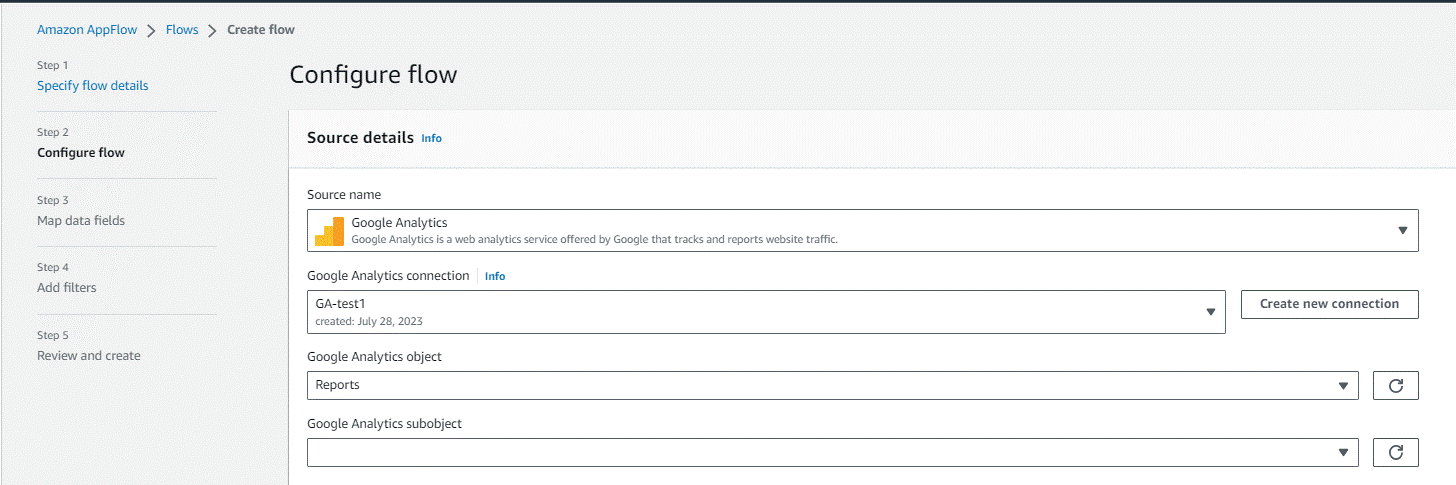This screenshot has height=485, width=1456.
Task: Open the Info link next to Source details
Action: coord(431,138)
